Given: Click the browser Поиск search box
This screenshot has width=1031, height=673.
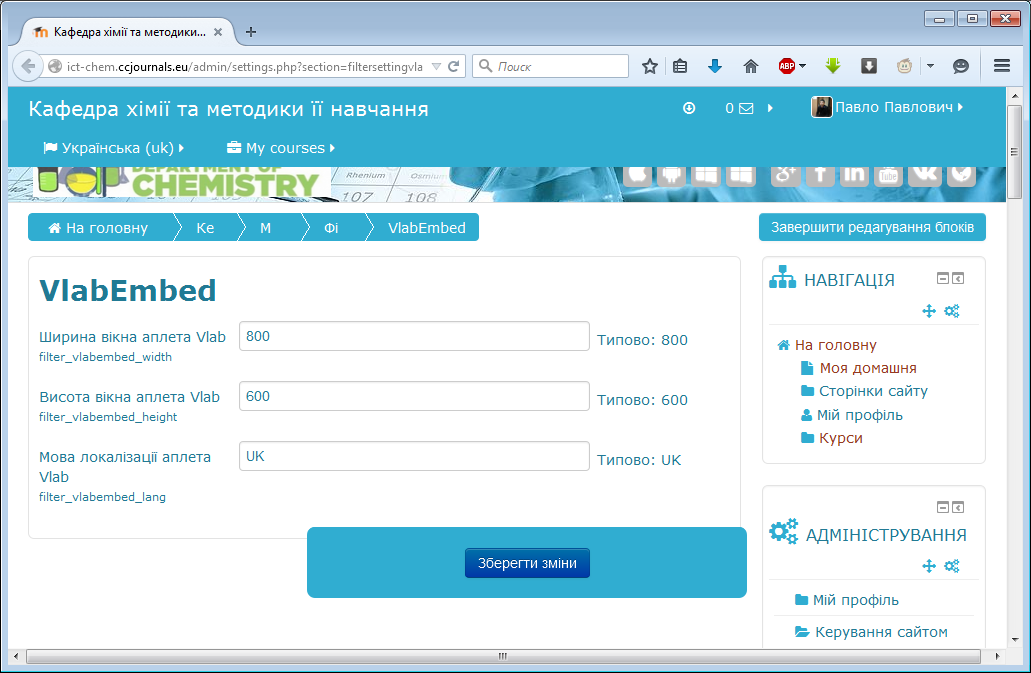Looking at the screenshot, I should pyautogui.click(x=550, y=66).
